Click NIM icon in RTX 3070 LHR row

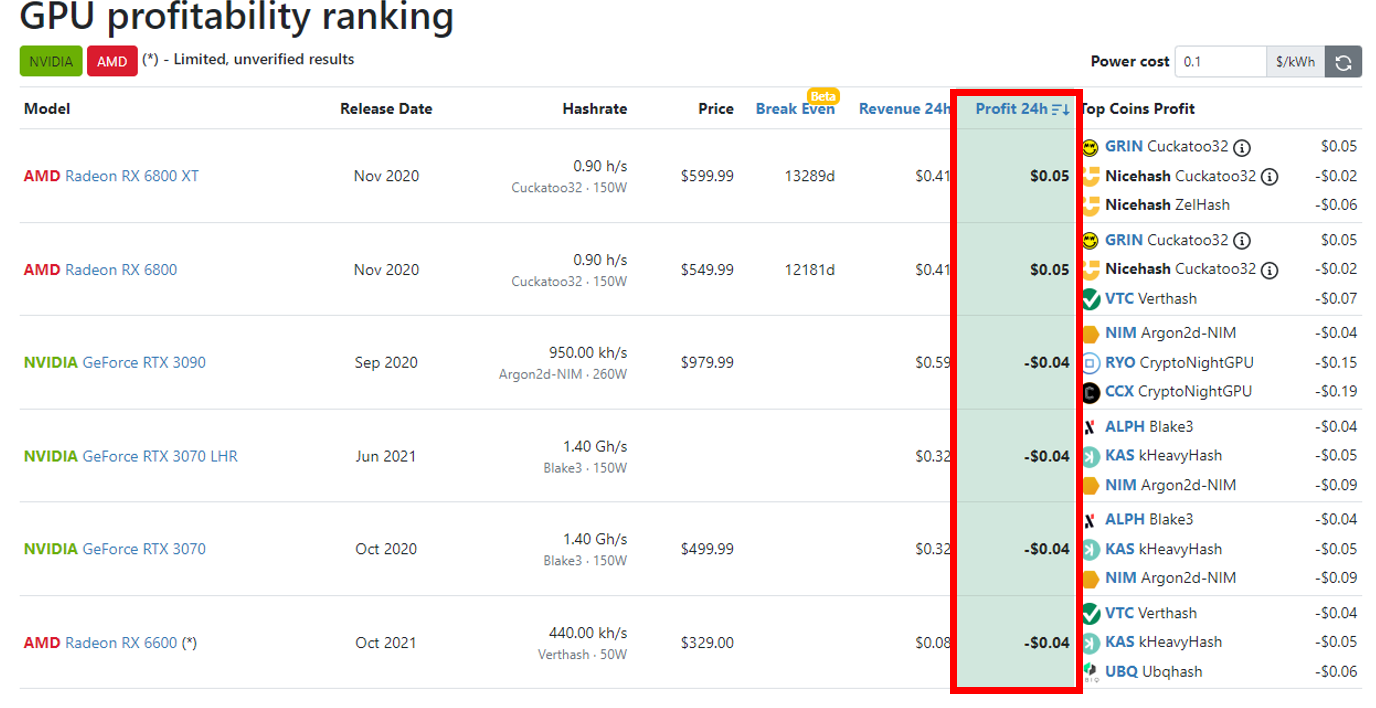tap(1090, 485)
